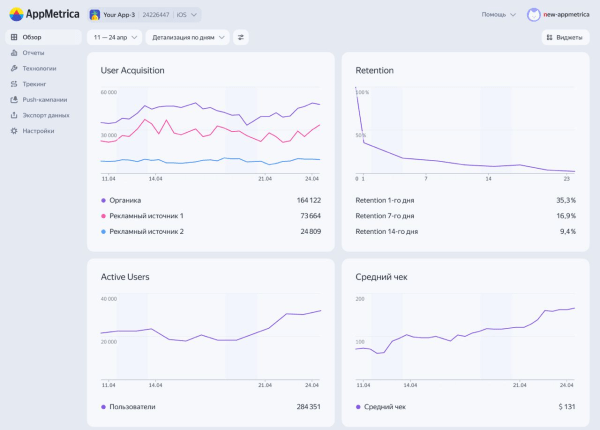Click the Retention 7-го дня row

click(x=465, y=215)
